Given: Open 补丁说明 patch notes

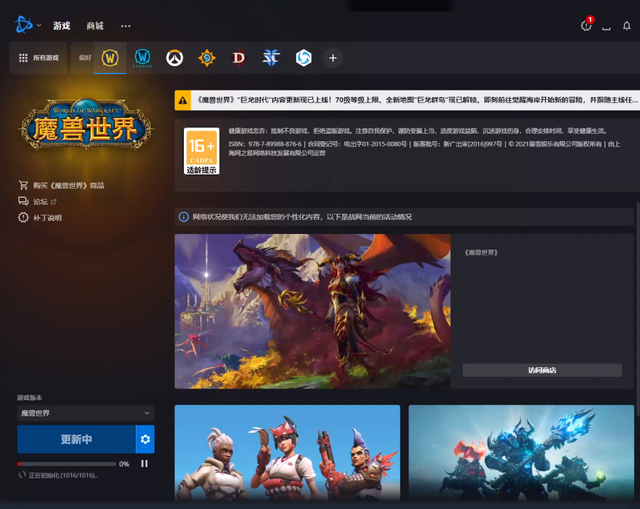Looking at the screenshot, I should (x=47, y=218).
